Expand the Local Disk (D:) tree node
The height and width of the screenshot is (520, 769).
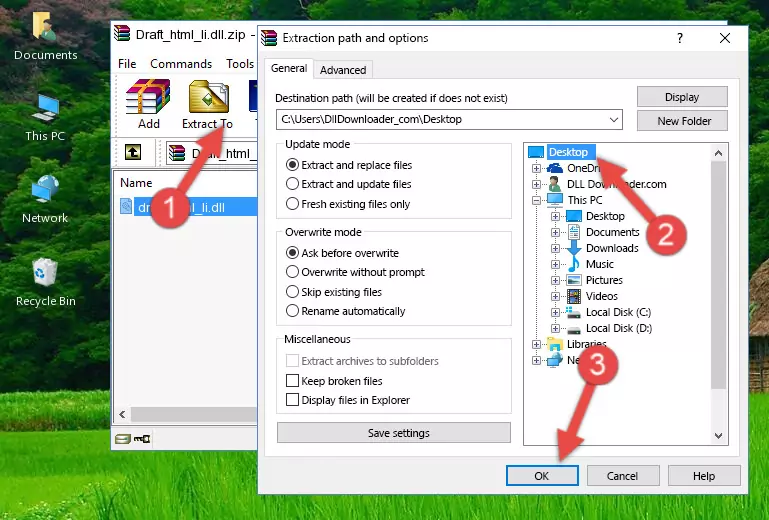[x=555, y=328]
